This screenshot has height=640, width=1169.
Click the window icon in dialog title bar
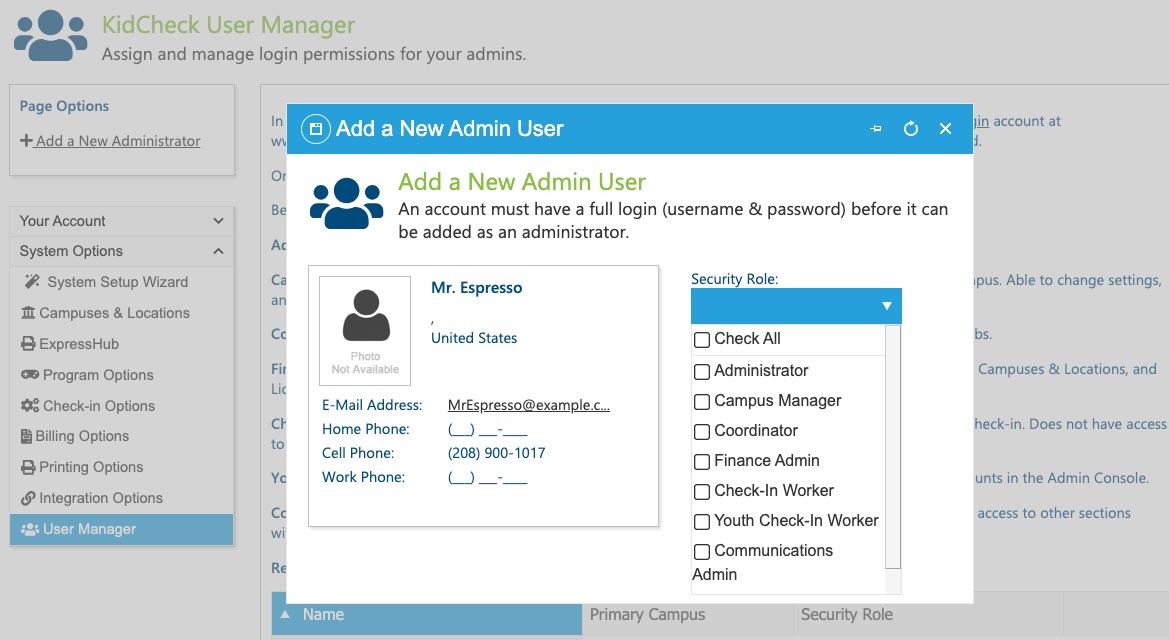click(x=315, y=128)
